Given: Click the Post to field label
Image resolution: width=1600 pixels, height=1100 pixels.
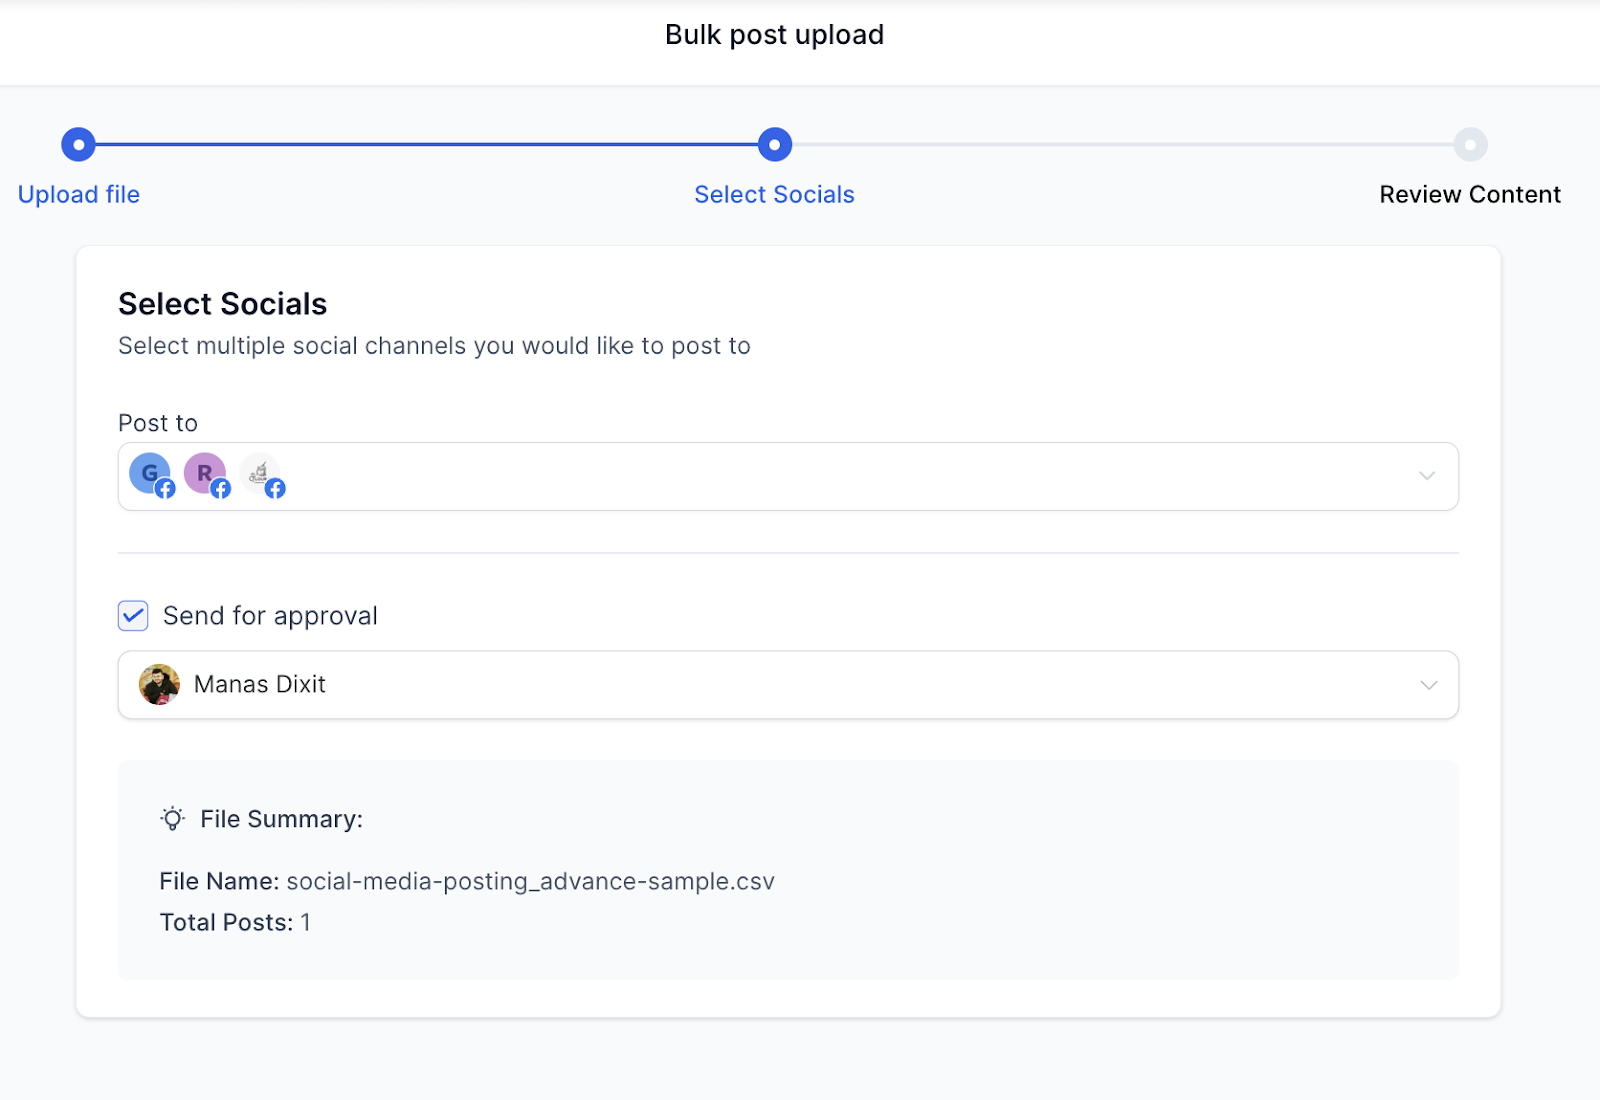Looking at the screenshot, I should (158, 423).
